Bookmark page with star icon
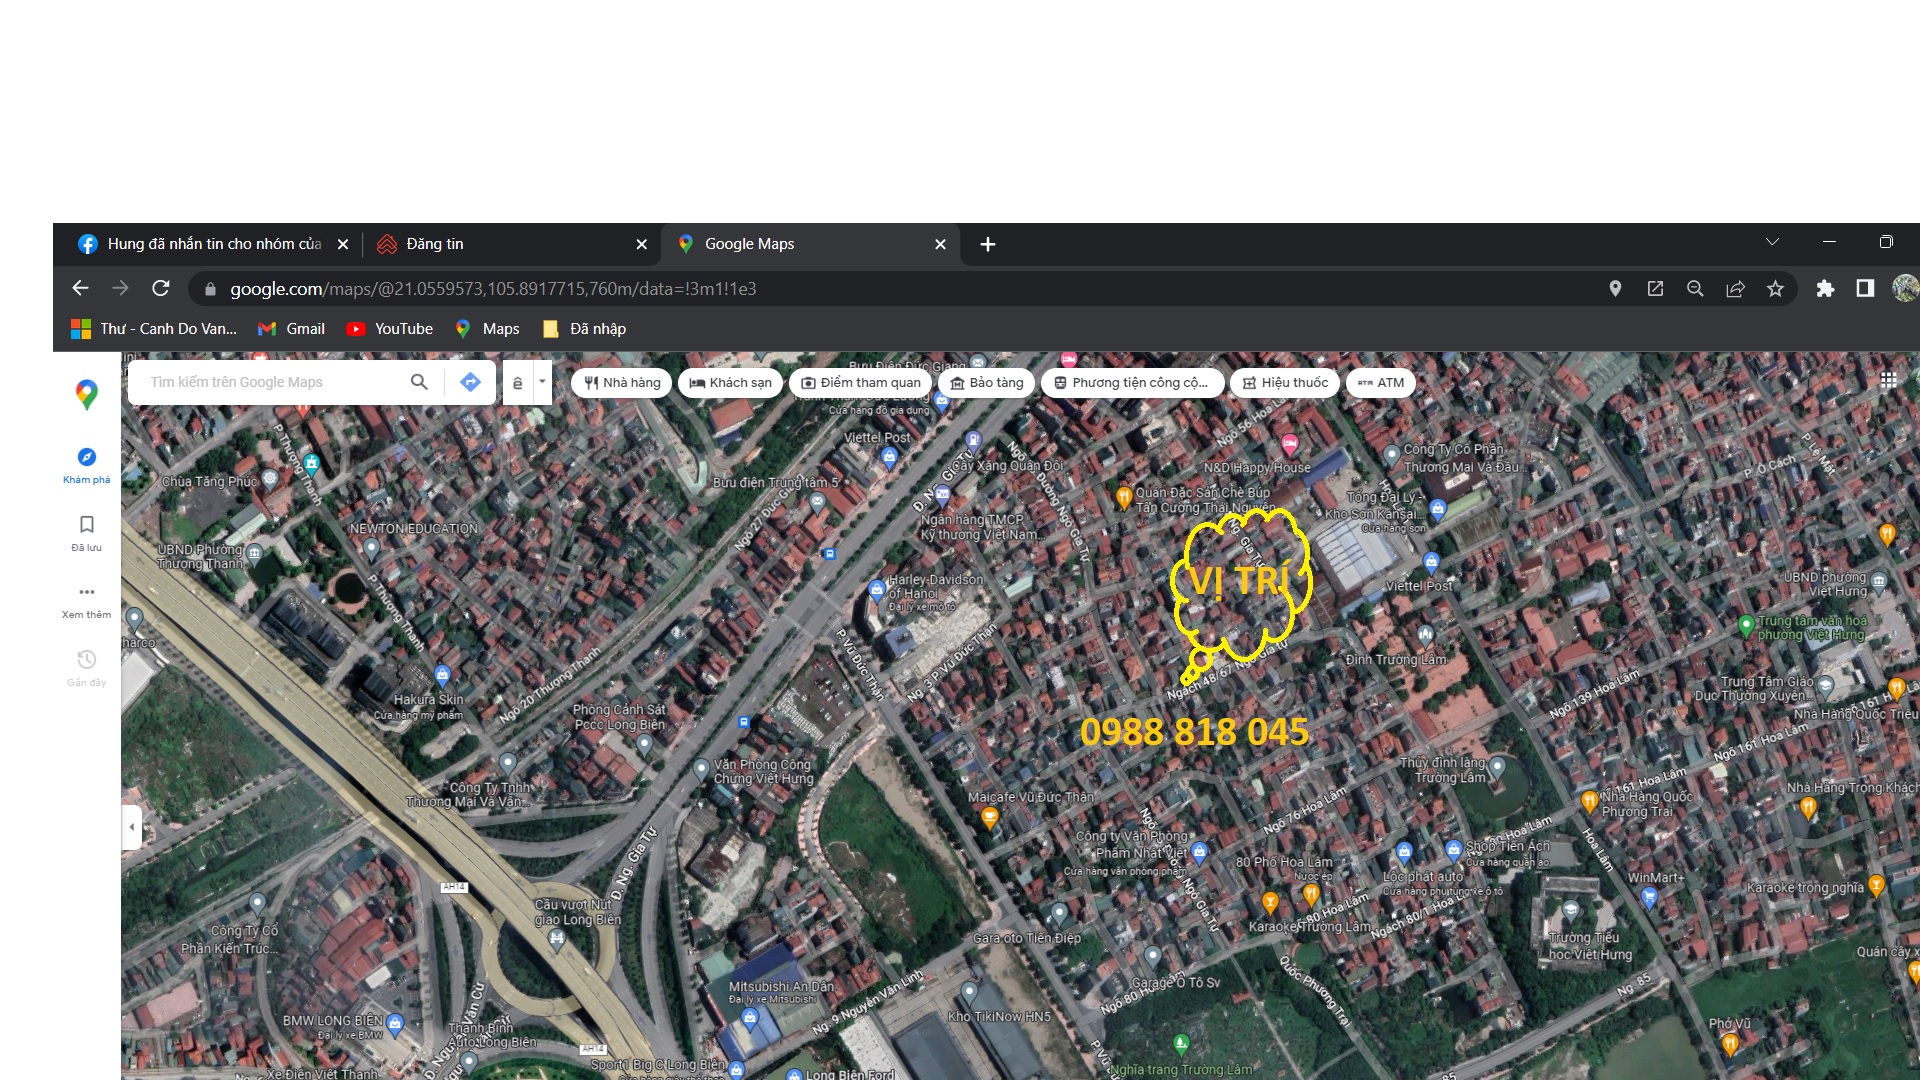This screenshot has width=1920, height=1080. [1775, 289]
